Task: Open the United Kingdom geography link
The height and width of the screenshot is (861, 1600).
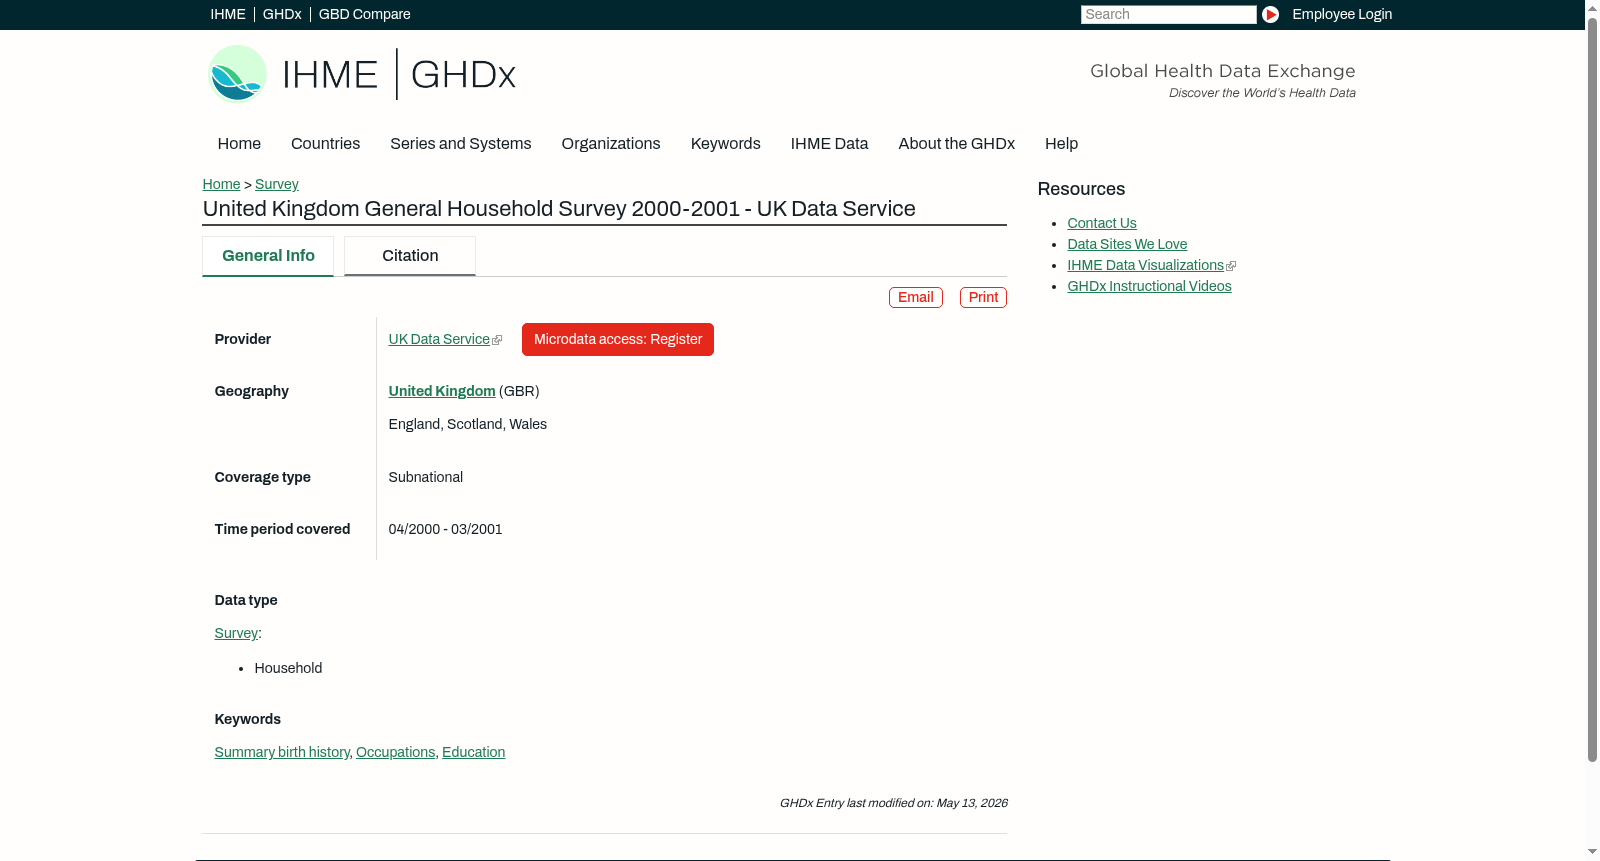Action: click(x=442, y=391)
